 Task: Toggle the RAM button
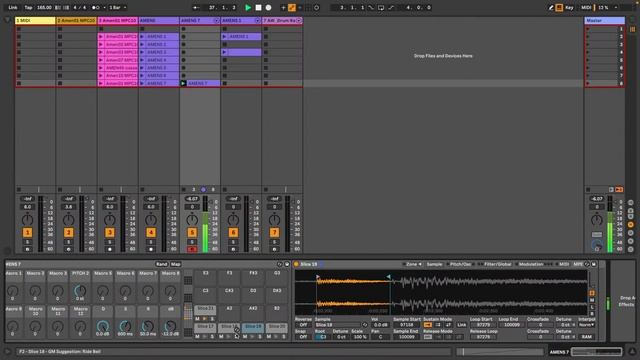pyautogui.click(x=587, y=337)
